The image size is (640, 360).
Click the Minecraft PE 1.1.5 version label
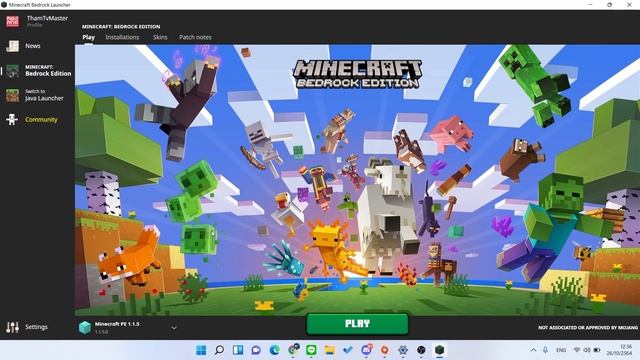coord(117,324)
